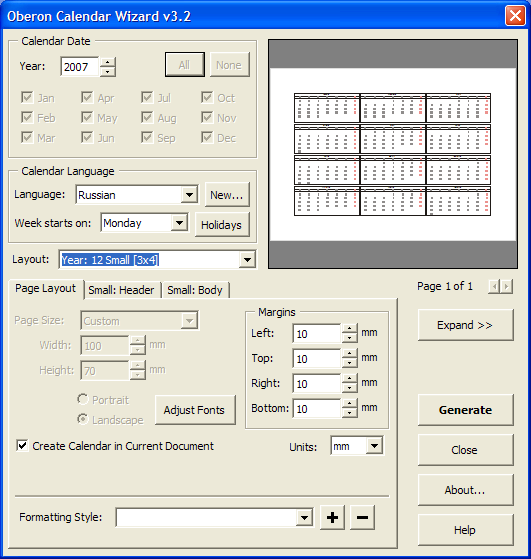
Task: Add a formatting style with plus button
Action: point(332,517)
